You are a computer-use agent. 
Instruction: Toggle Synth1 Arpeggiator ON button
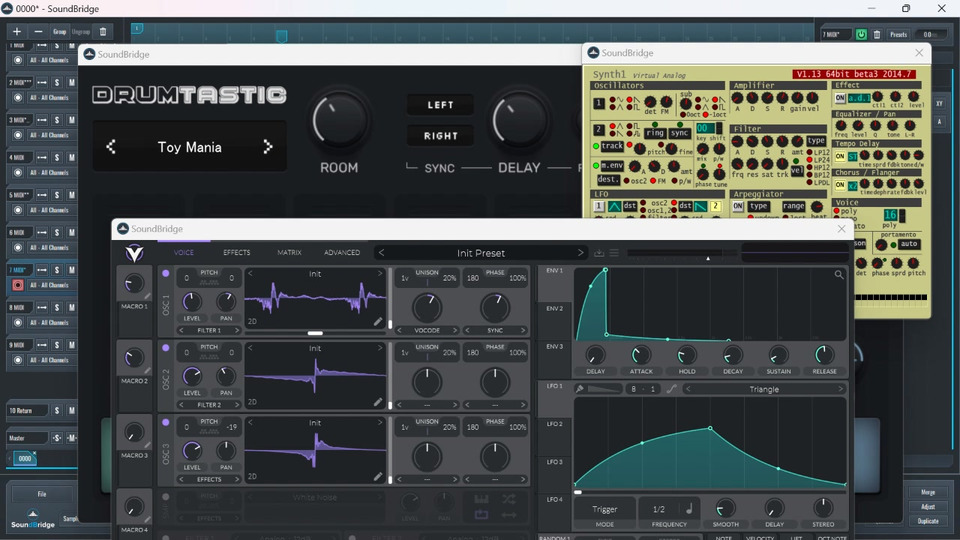(738, 206)
